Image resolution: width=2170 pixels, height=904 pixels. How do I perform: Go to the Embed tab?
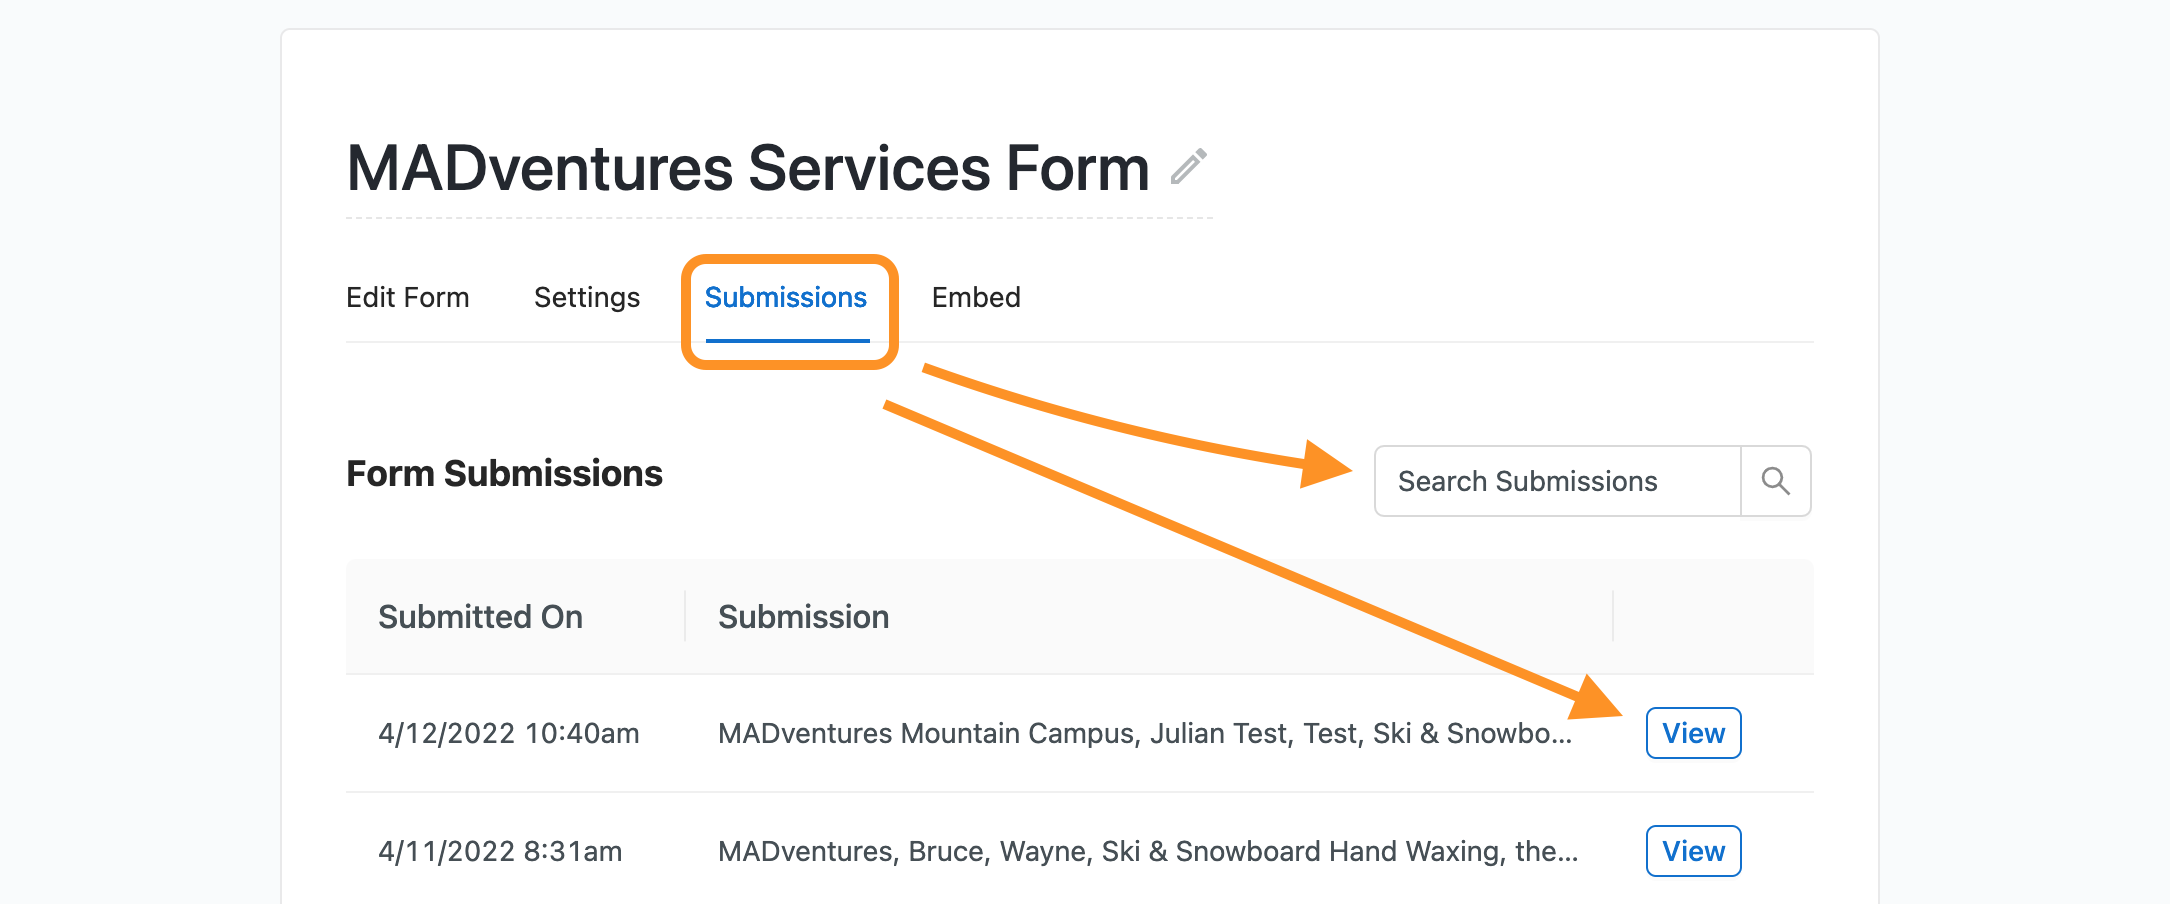point(975,297)
